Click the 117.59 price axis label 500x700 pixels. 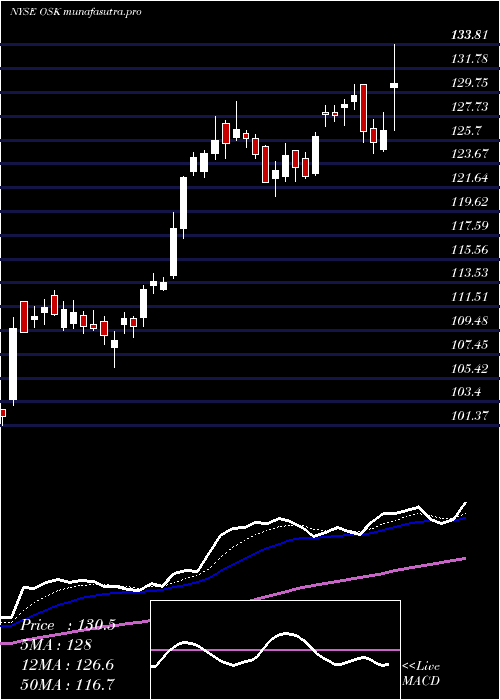(469, 225)
